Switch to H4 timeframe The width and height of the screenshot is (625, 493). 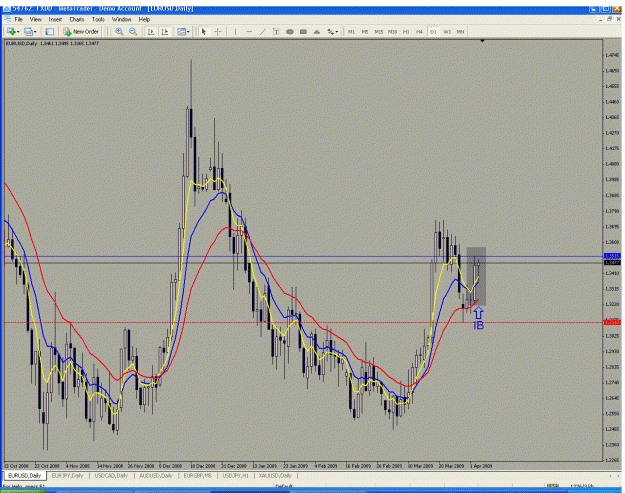click(419, 32)
